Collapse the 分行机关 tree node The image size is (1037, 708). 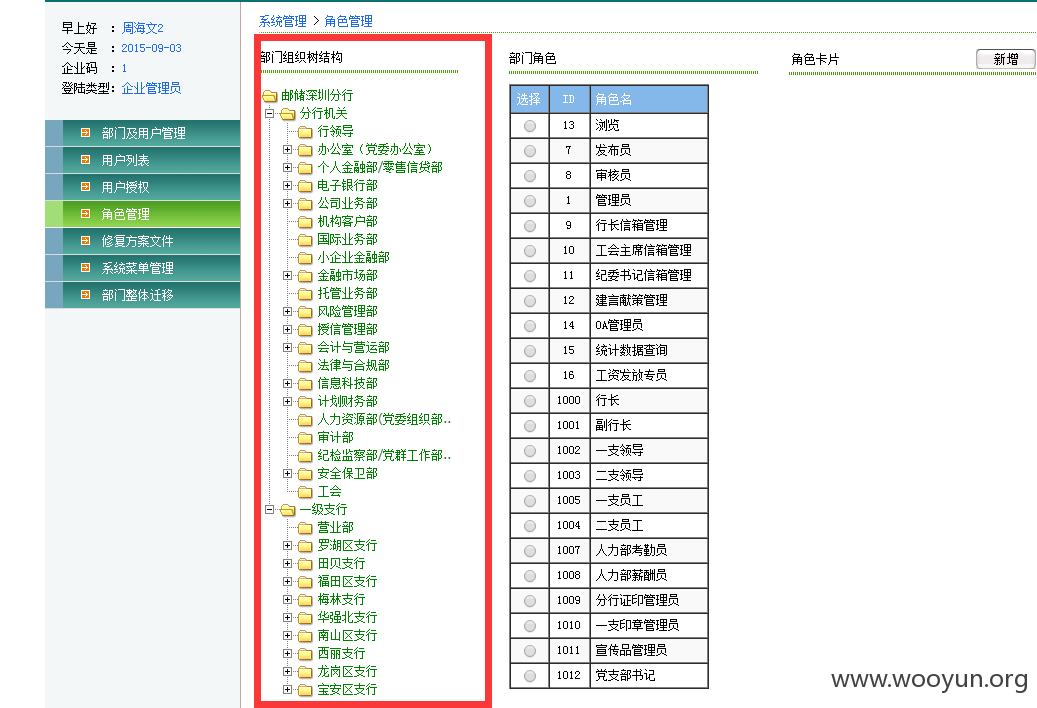[269, 114]
